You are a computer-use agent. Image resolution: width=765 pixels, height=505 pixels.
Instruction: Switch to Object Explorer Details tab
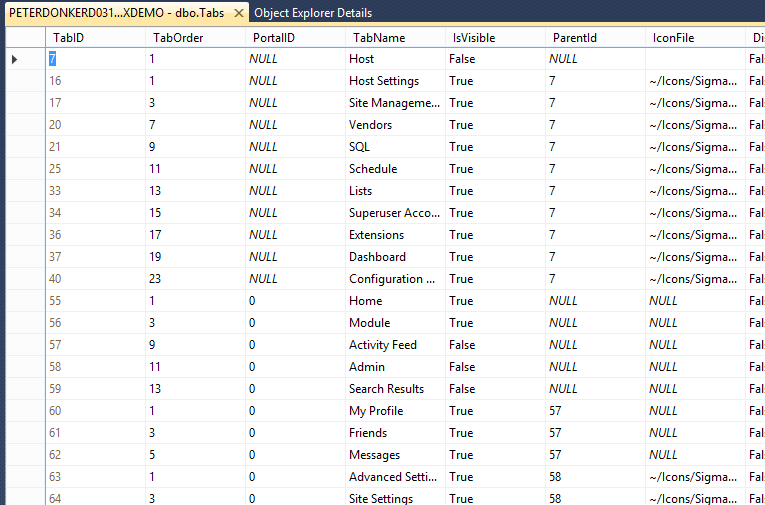(313, 13)
